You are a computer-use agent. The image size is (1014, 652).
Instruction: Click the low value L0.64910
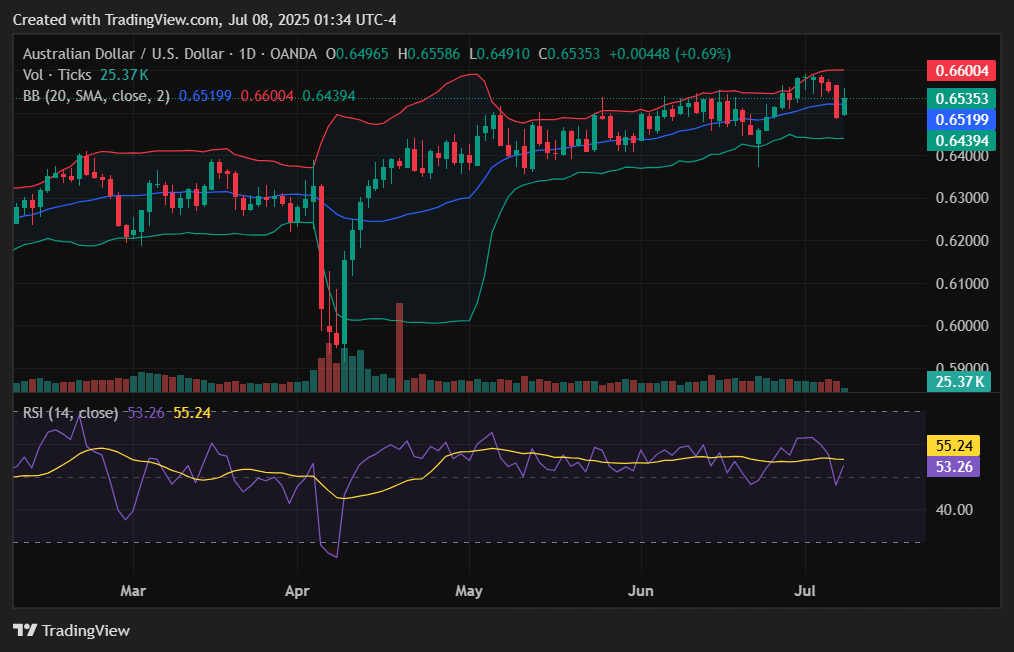pos(499,54)
